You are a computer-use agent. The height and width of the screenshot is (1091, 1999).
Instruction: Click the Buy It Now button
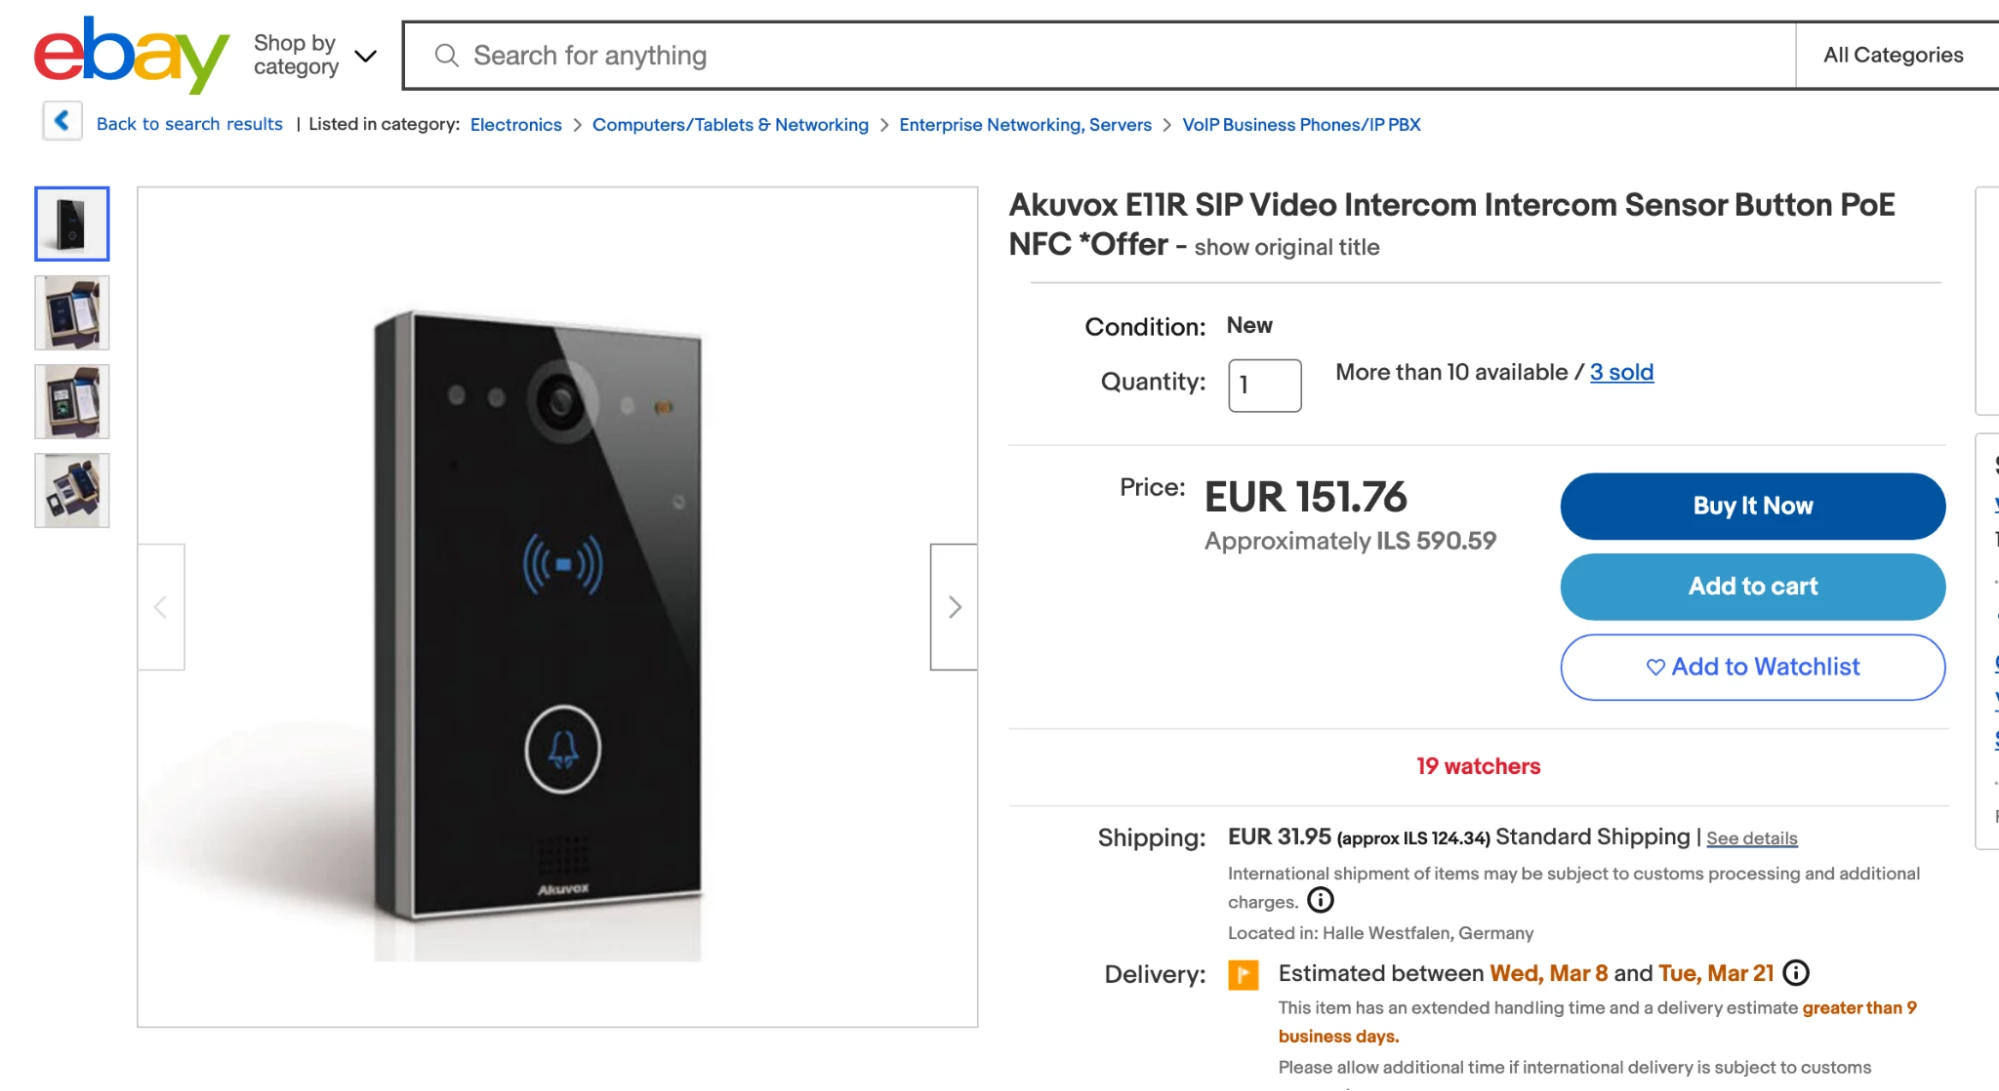1751,506
